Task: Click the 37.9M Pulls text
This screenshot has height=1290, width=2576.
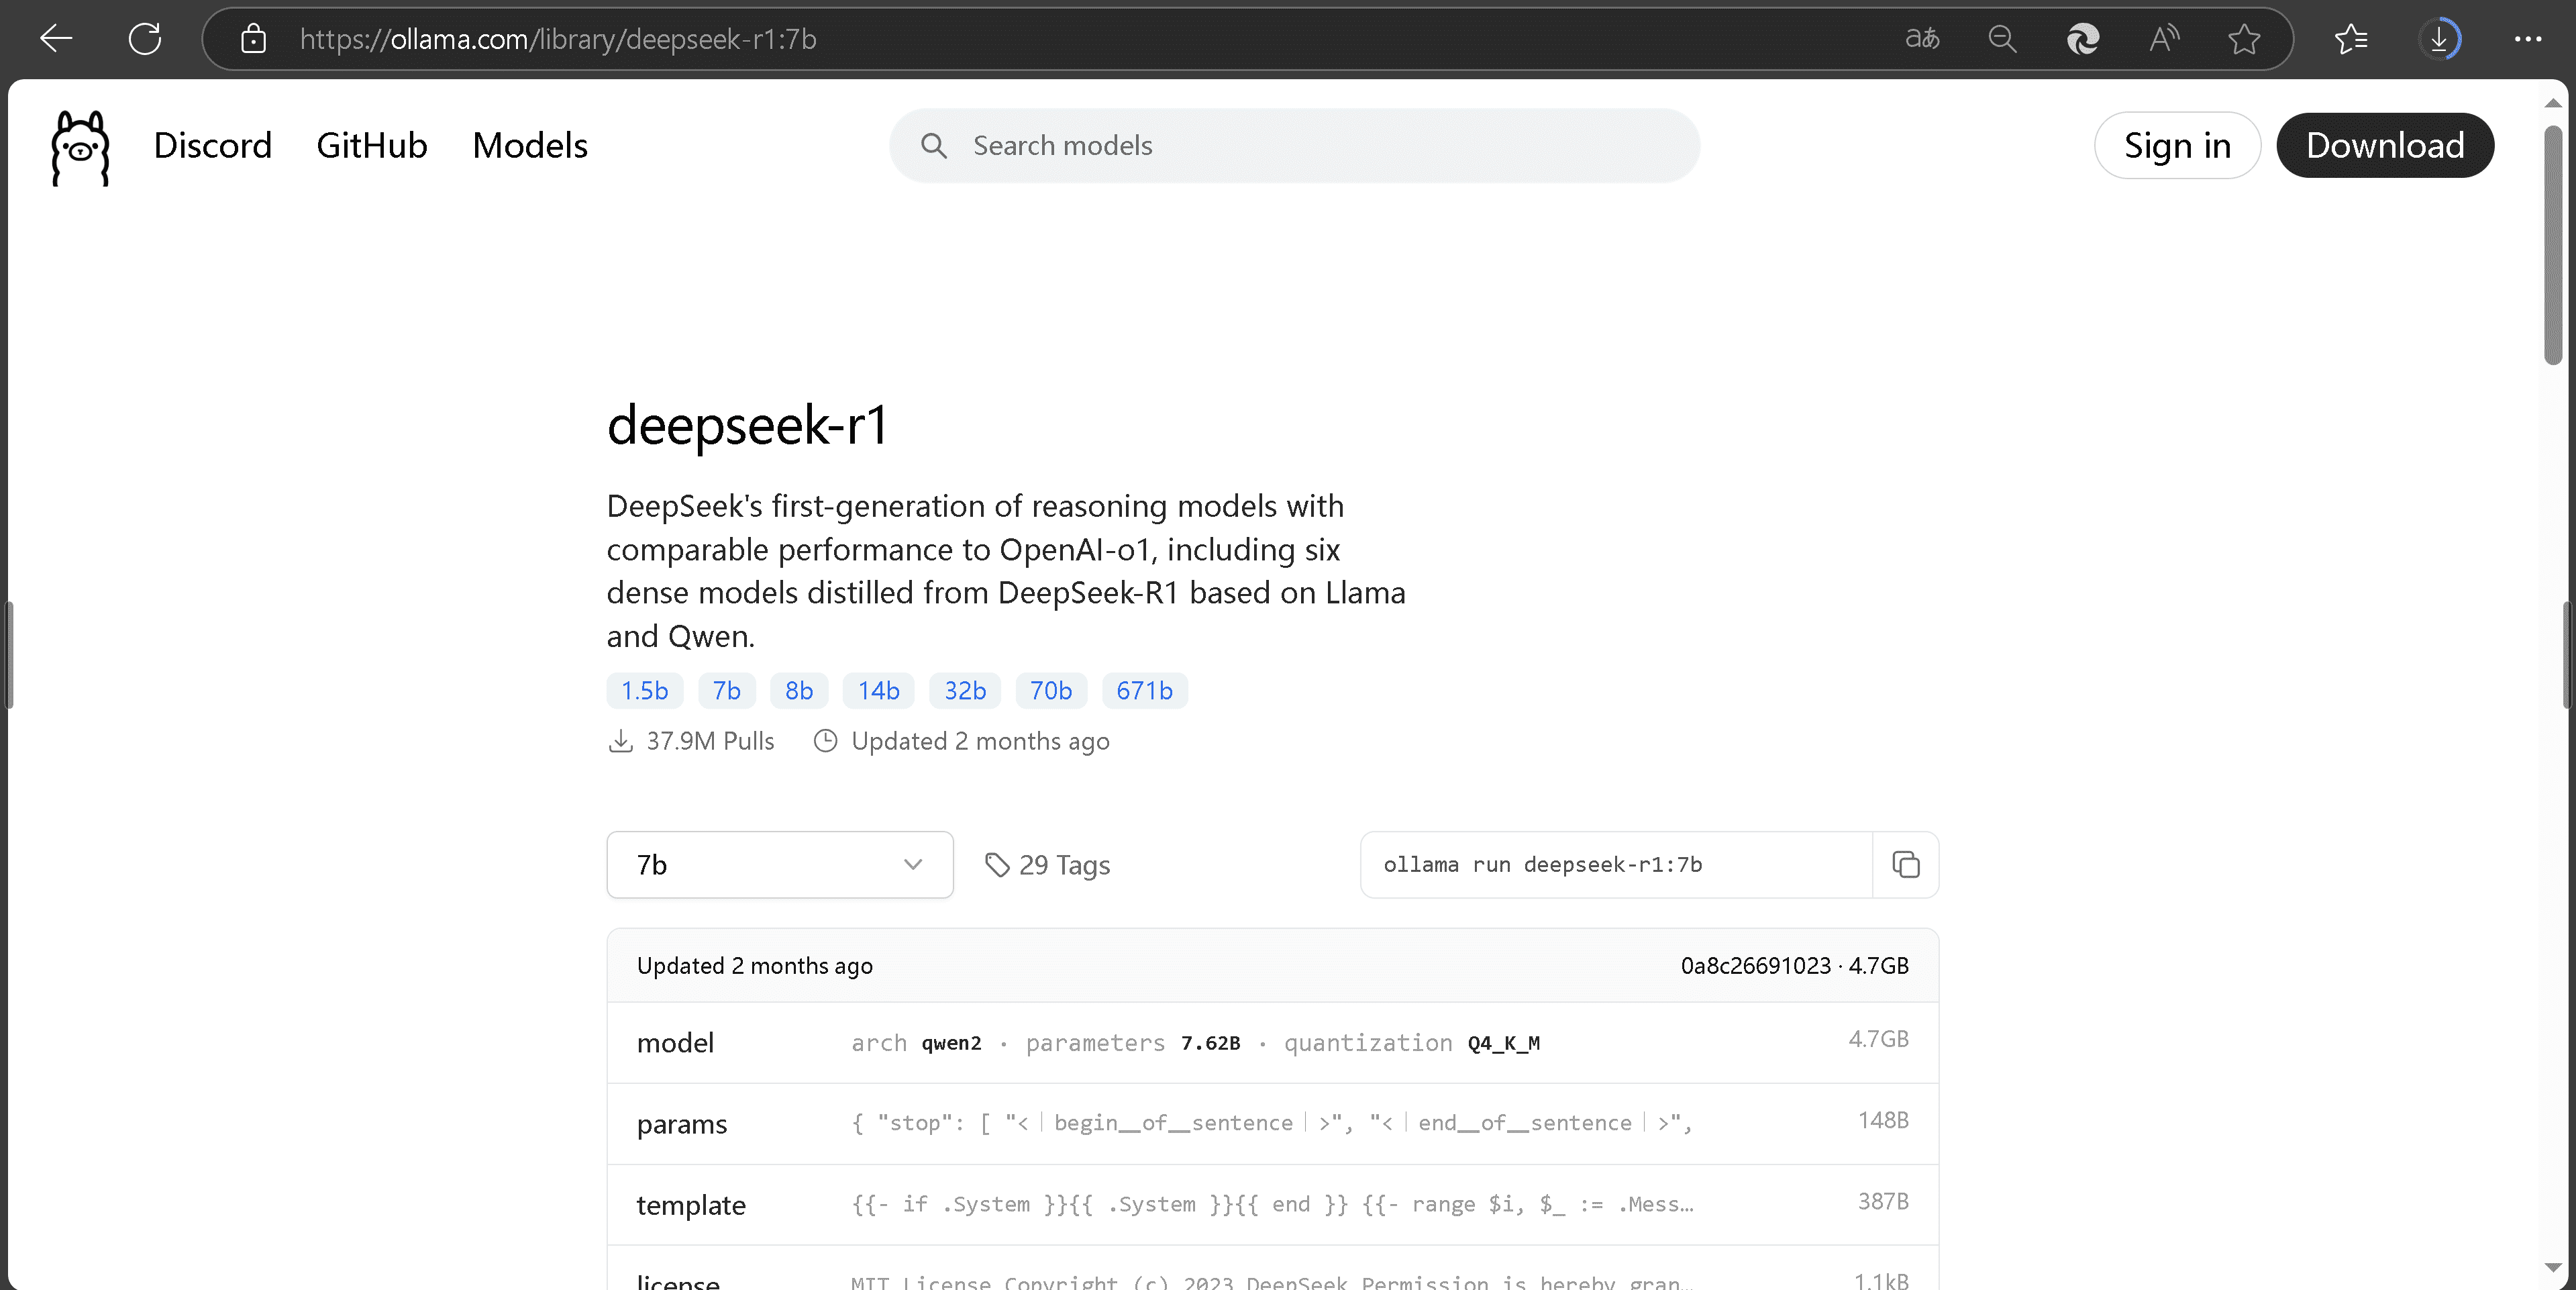Action: point(710,741)
